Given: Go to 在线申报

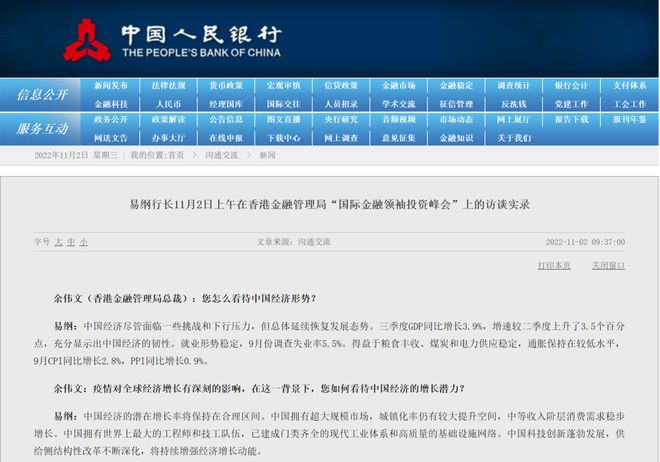Looking at the screenshot, I should pyautogui.click(x=226, y=138).
